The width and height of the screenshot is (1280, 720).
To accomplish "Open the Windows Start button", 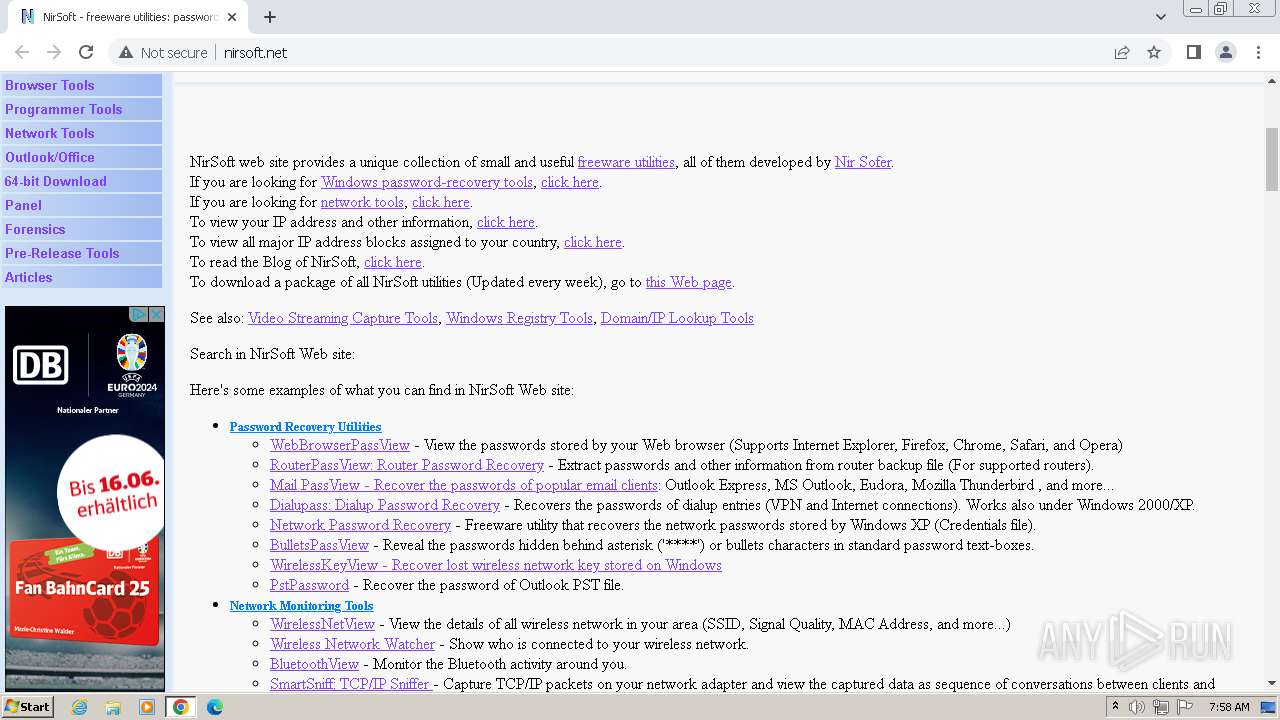I will [29, 706].
